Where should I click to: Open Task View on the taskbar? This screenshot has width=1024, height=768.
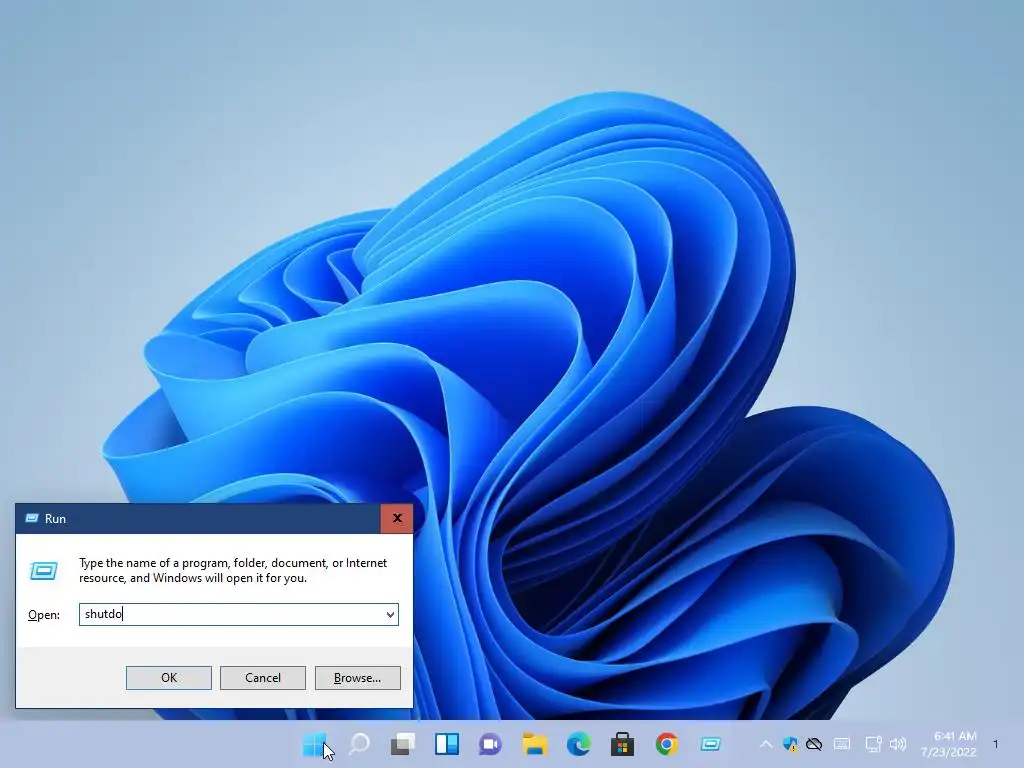tap(403, 744)
